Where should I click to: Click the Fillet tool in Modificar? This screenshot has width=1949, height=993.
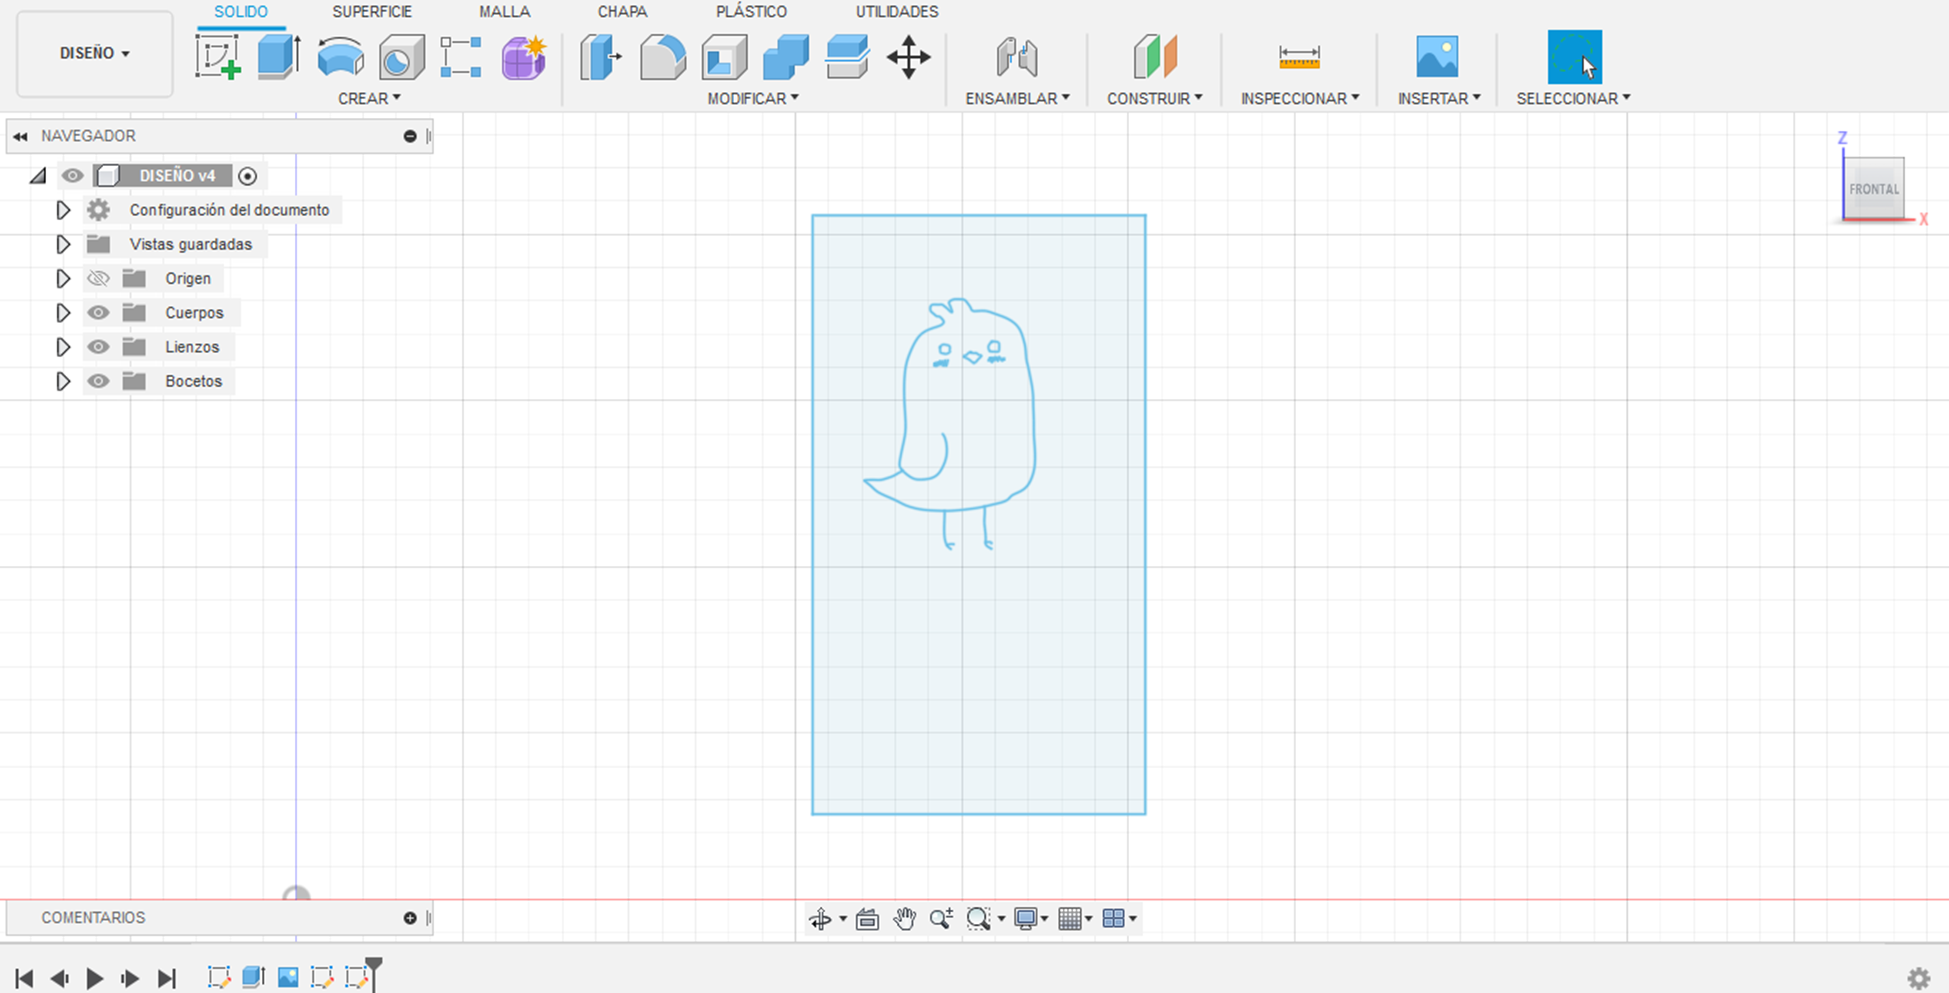tap(663, 57)
